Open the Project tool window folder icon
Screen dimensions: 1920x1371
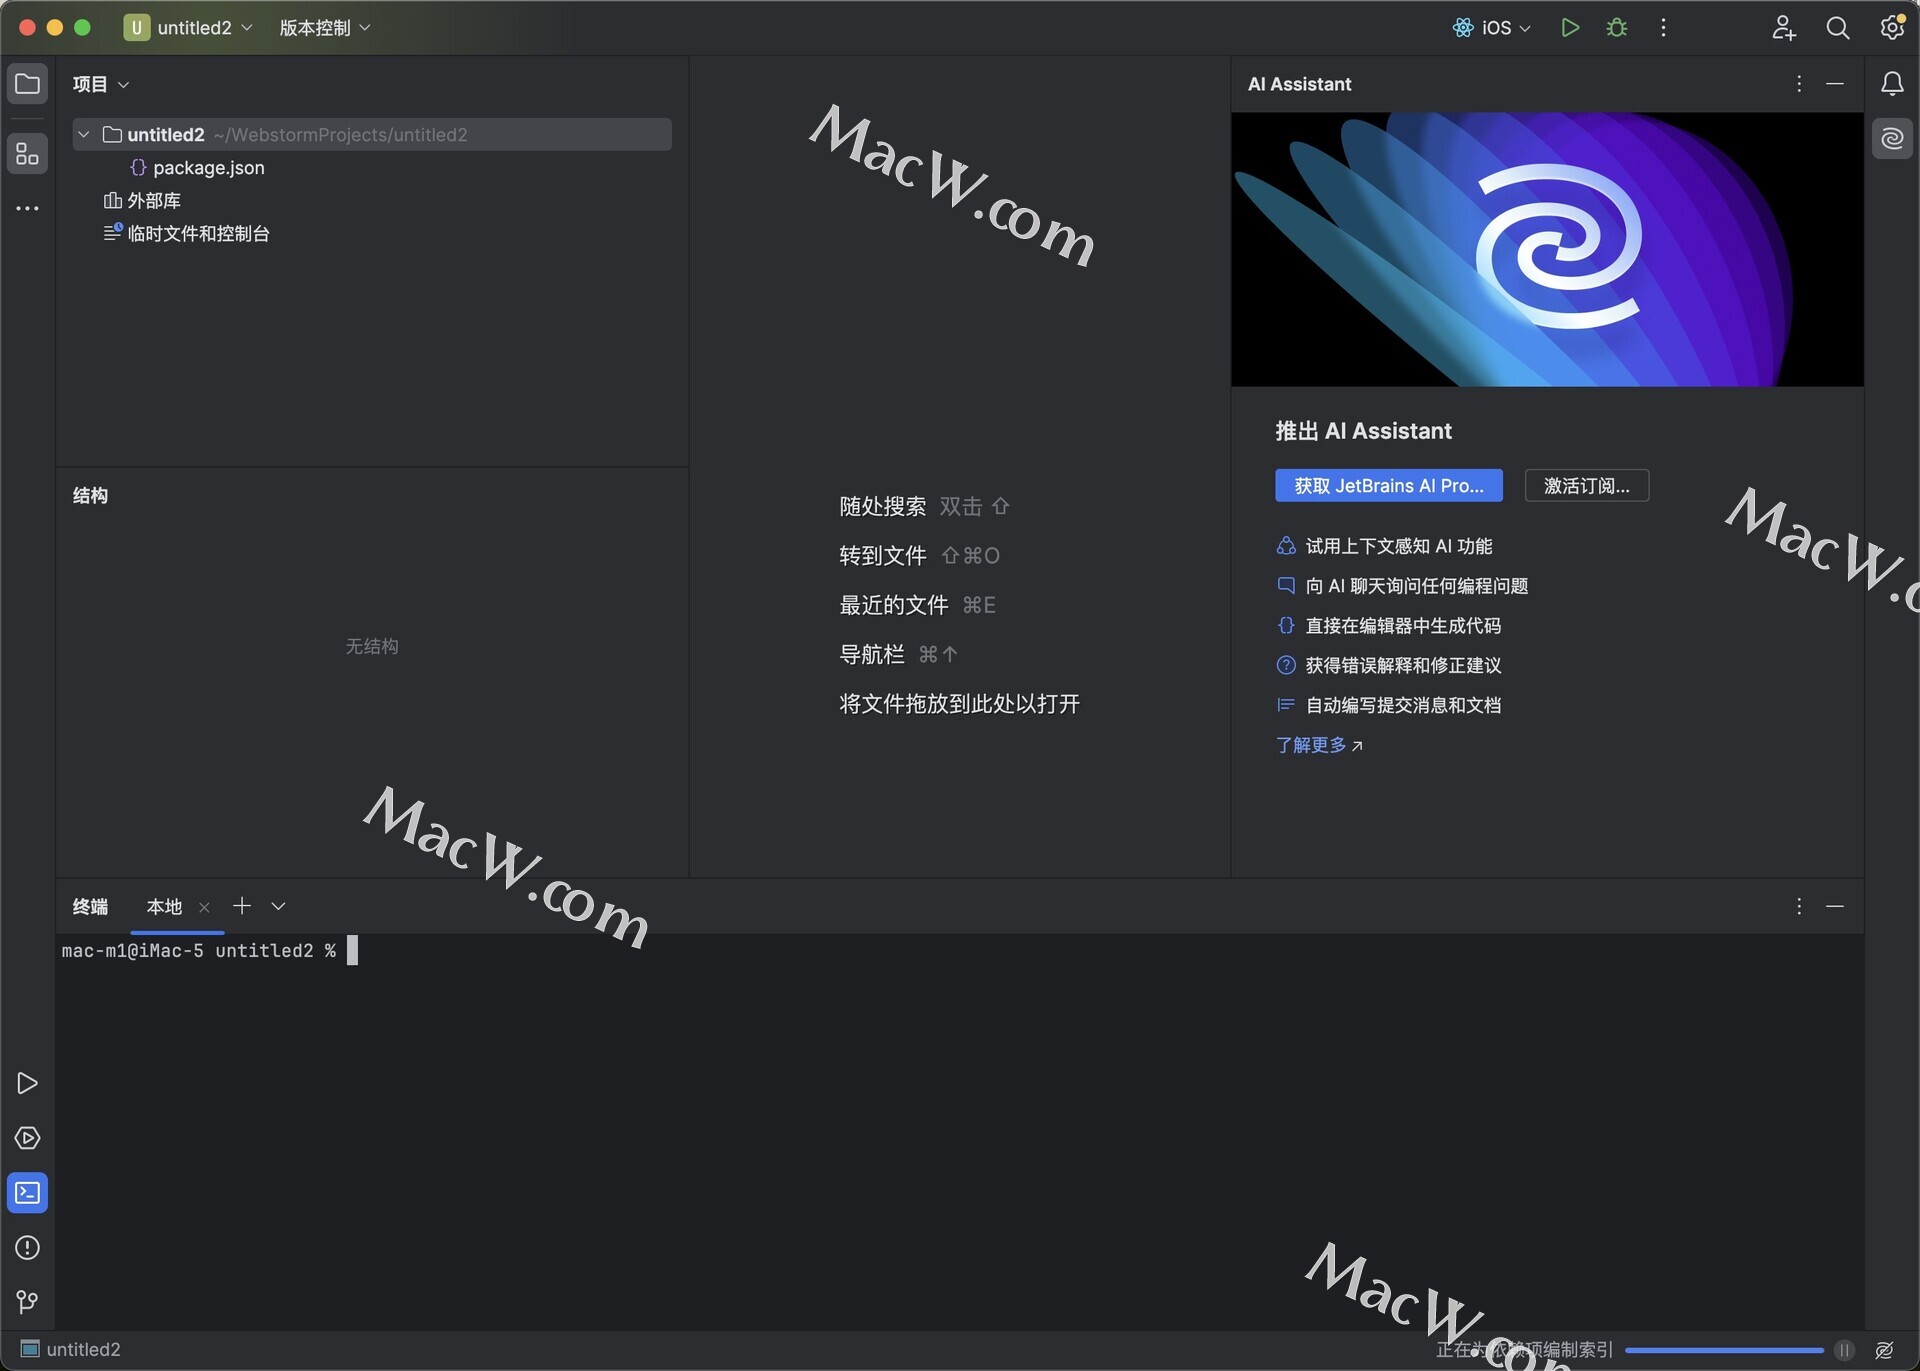click(x=27, y=84)
